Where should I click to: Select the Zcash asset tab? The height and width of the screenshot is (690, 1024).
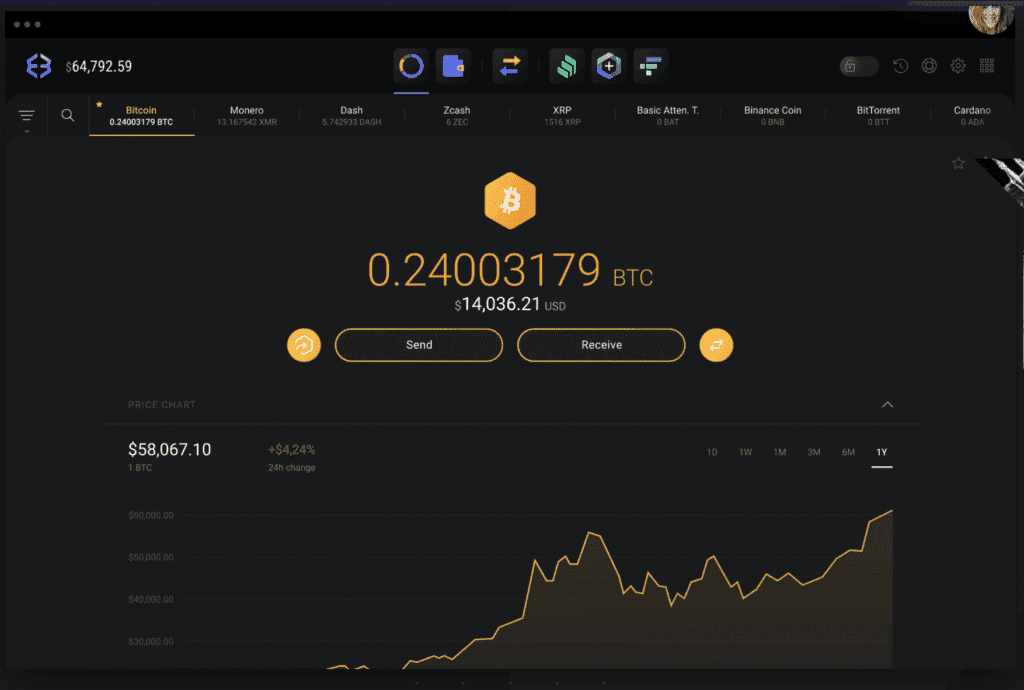click(x=456, y=115)
